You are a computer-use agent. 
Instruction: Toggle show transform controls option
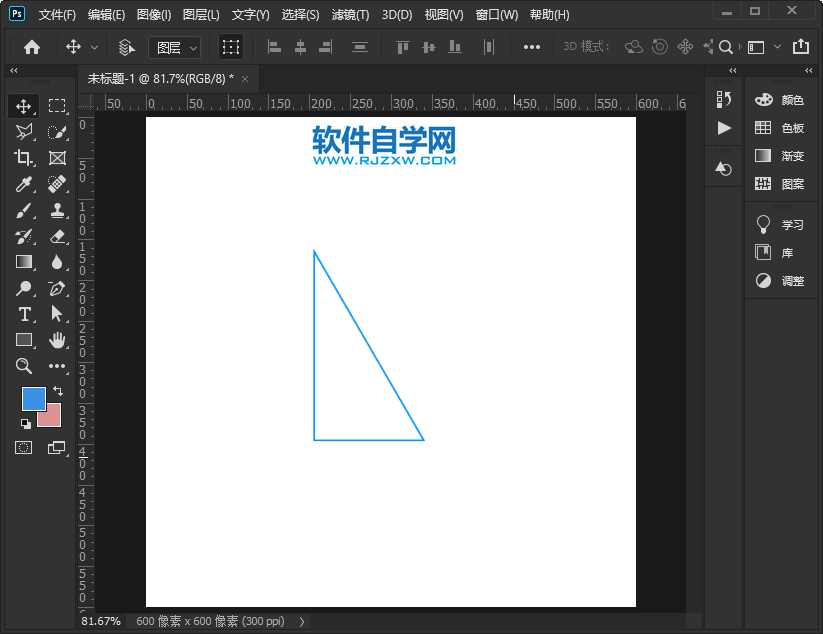tap(231, 47)
